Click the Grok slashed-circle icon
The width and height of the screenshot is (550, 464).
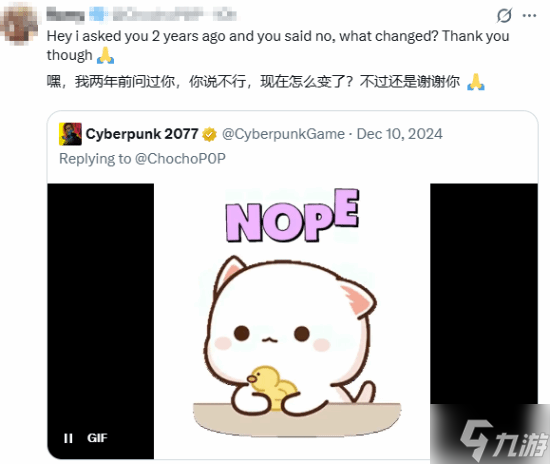[504, 15]
